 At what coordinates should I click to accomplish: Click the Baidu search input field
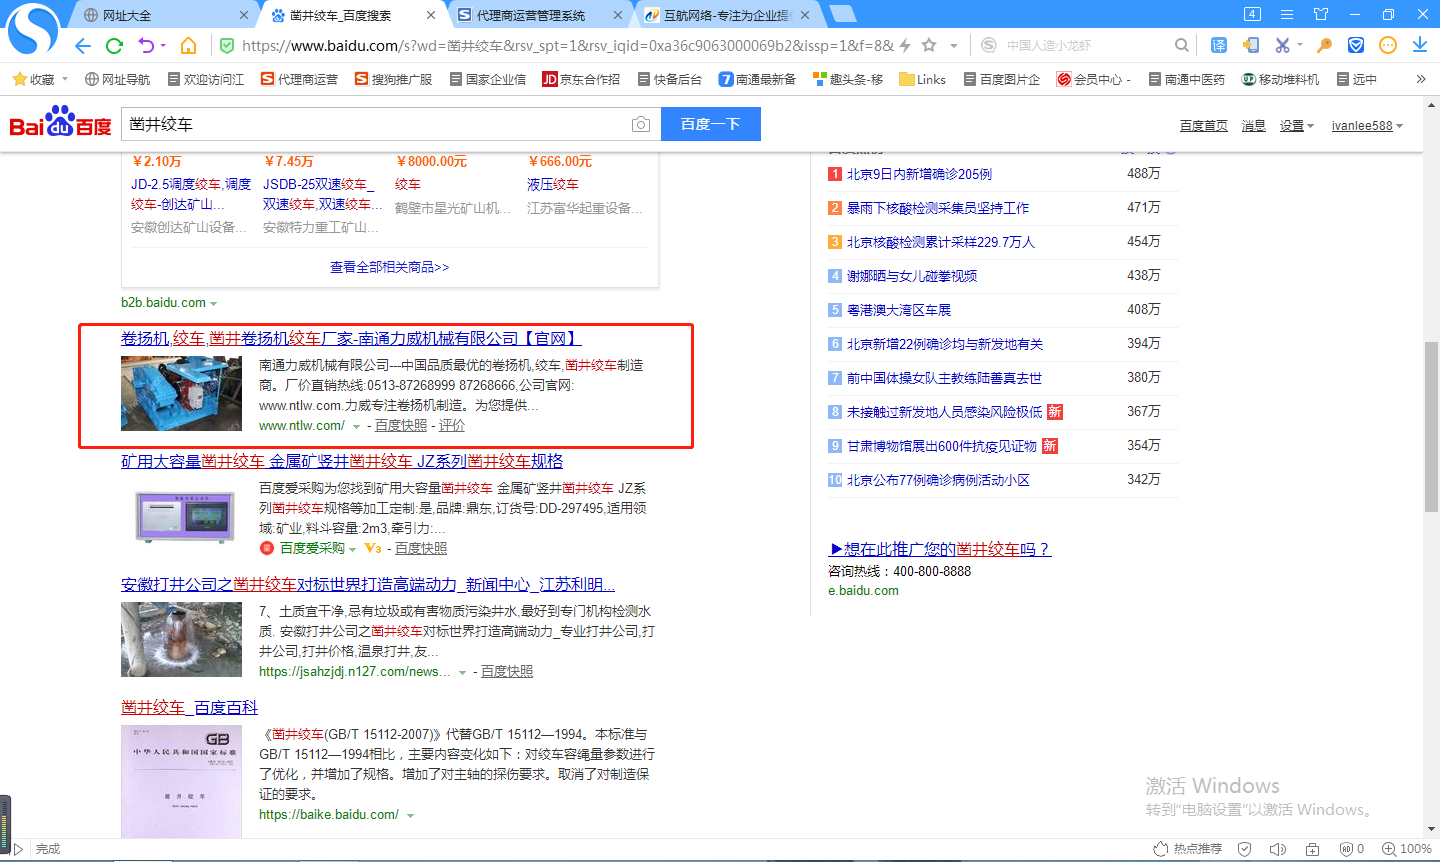tap(375, 124)
